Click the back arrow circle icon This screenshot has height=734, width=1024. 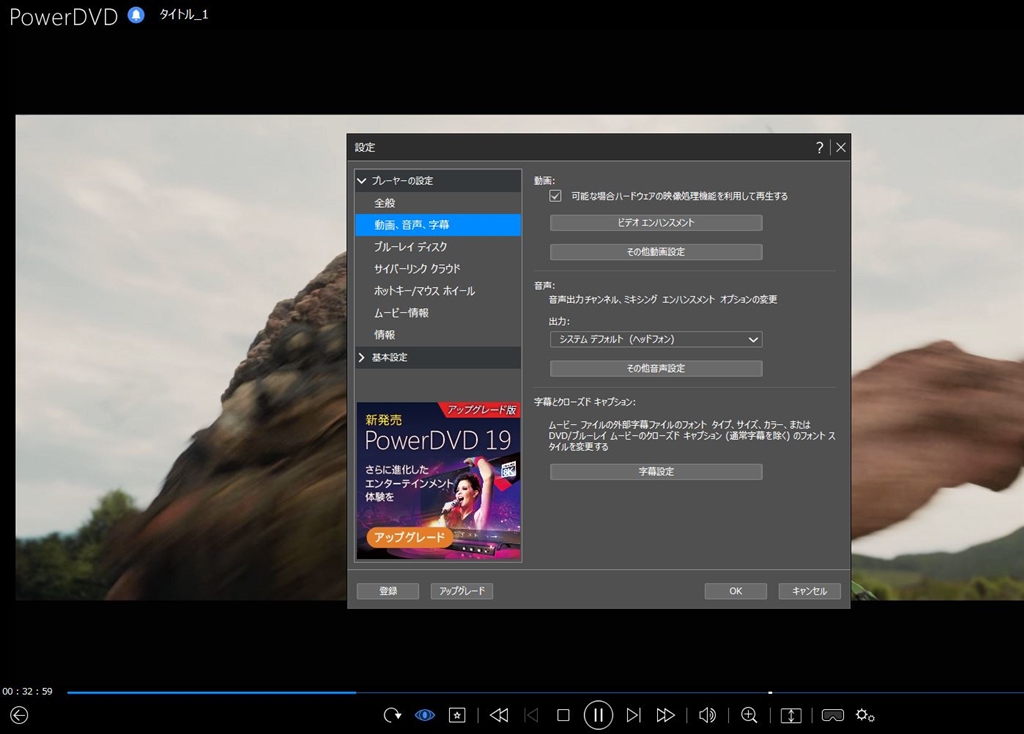tap(19, 715)
